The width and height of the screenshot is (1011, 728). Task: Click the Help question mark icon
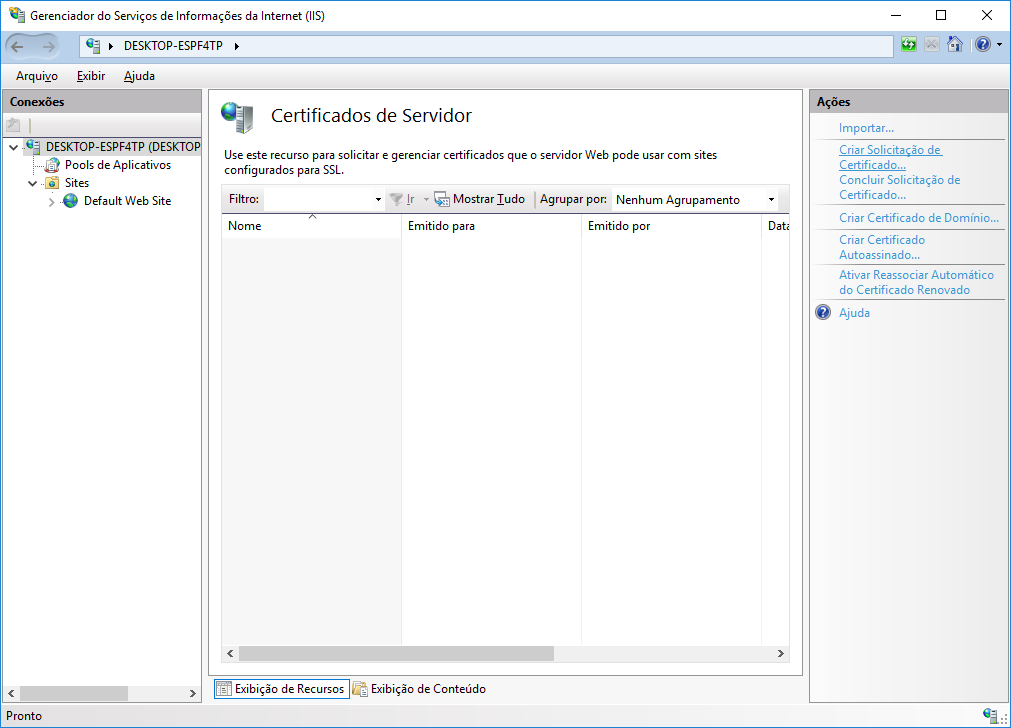point(984,44)
